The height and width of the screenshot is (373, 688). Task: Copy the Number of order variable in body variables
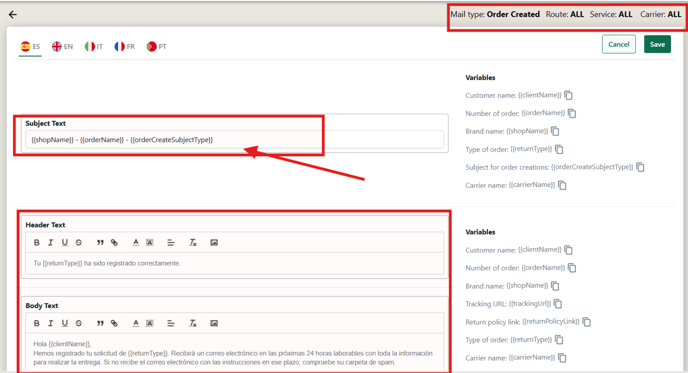coord(572,268)
